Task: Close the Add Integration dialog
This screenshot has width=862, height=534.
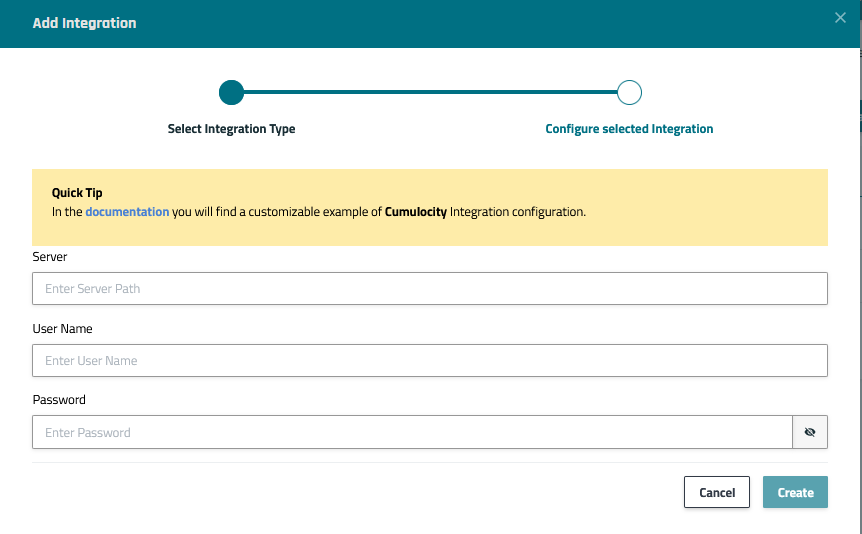Action: [840, 18]
